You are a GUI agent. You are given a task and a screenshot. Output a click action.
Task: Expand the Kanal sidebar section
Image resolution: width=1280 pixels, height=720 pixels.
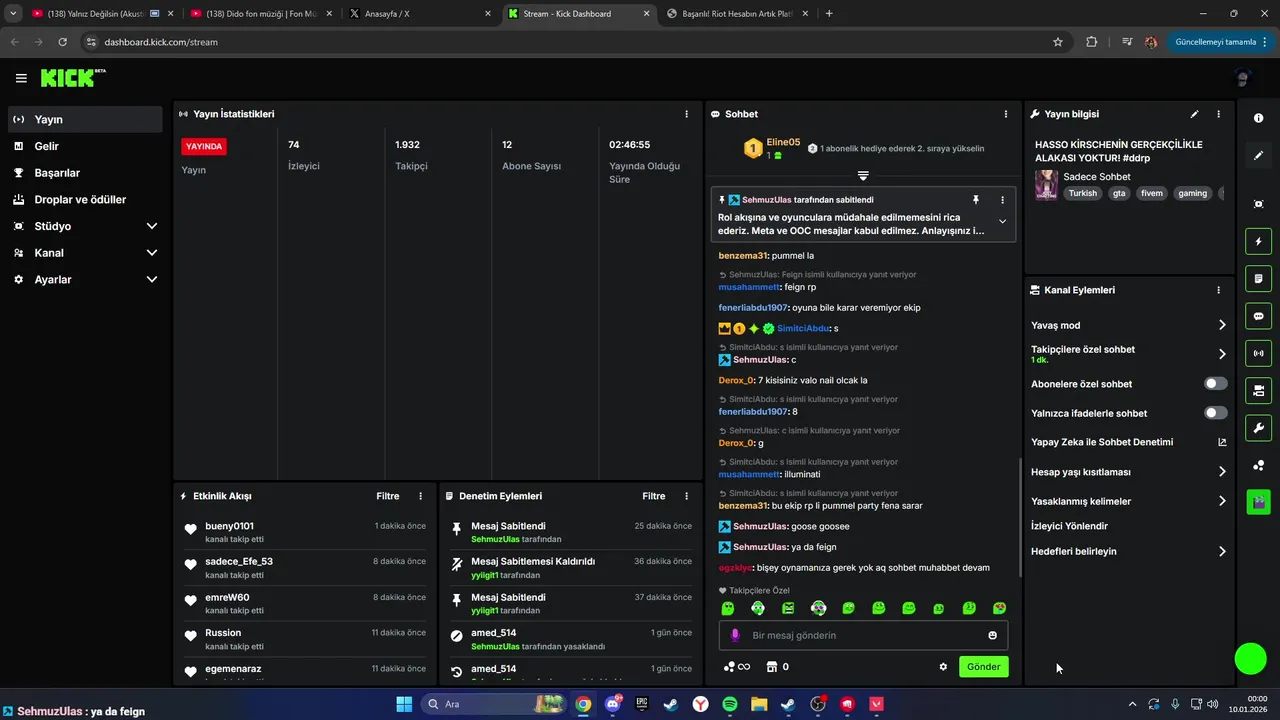[x=85, y=253]
